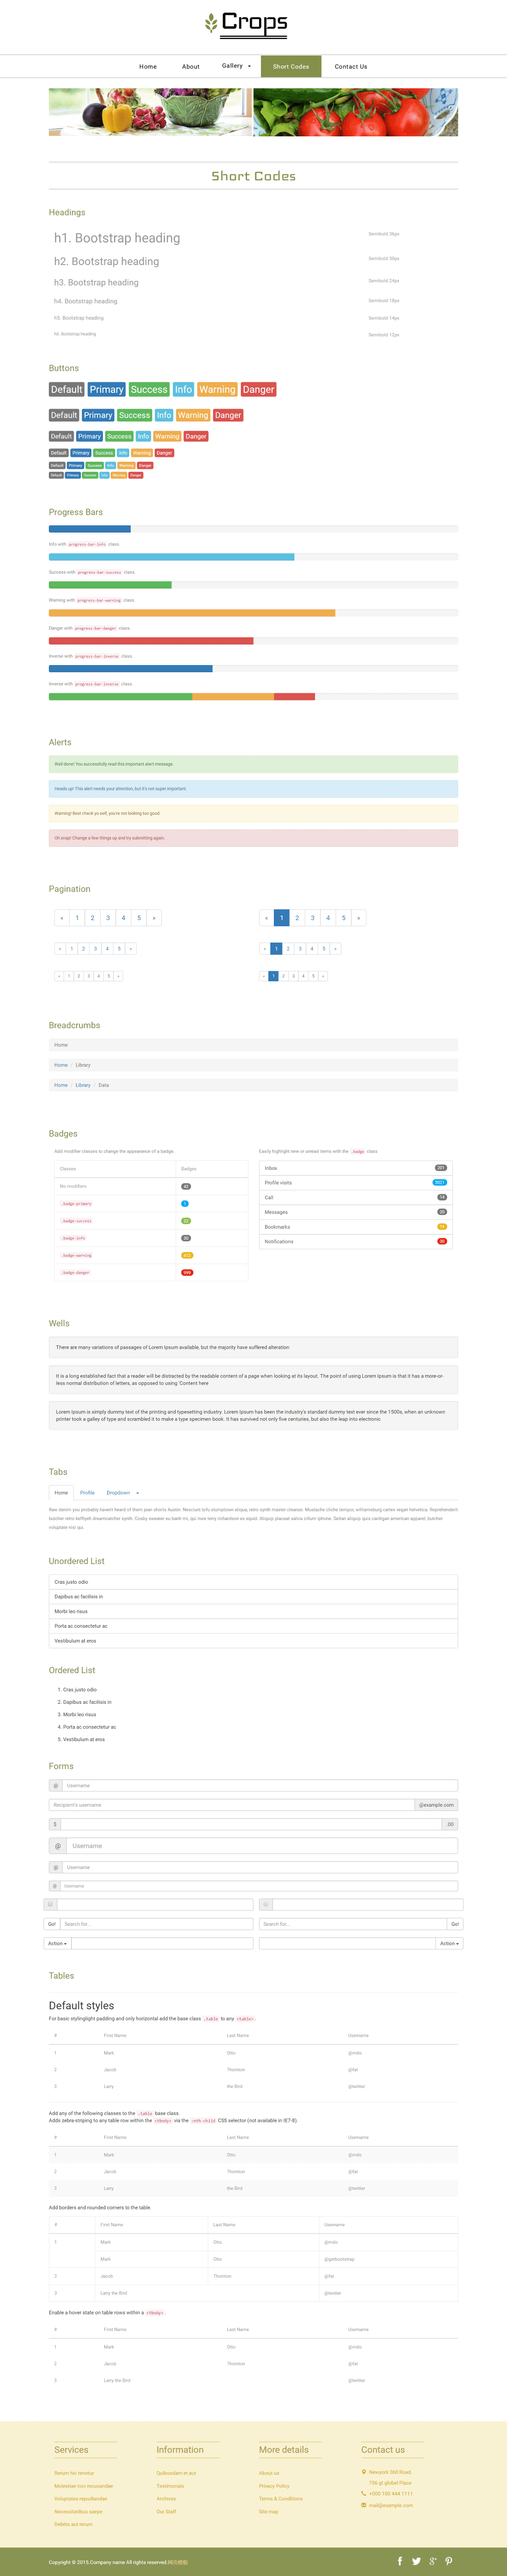Click the envelope icon beside mail@example.com

click(364, 2505)
